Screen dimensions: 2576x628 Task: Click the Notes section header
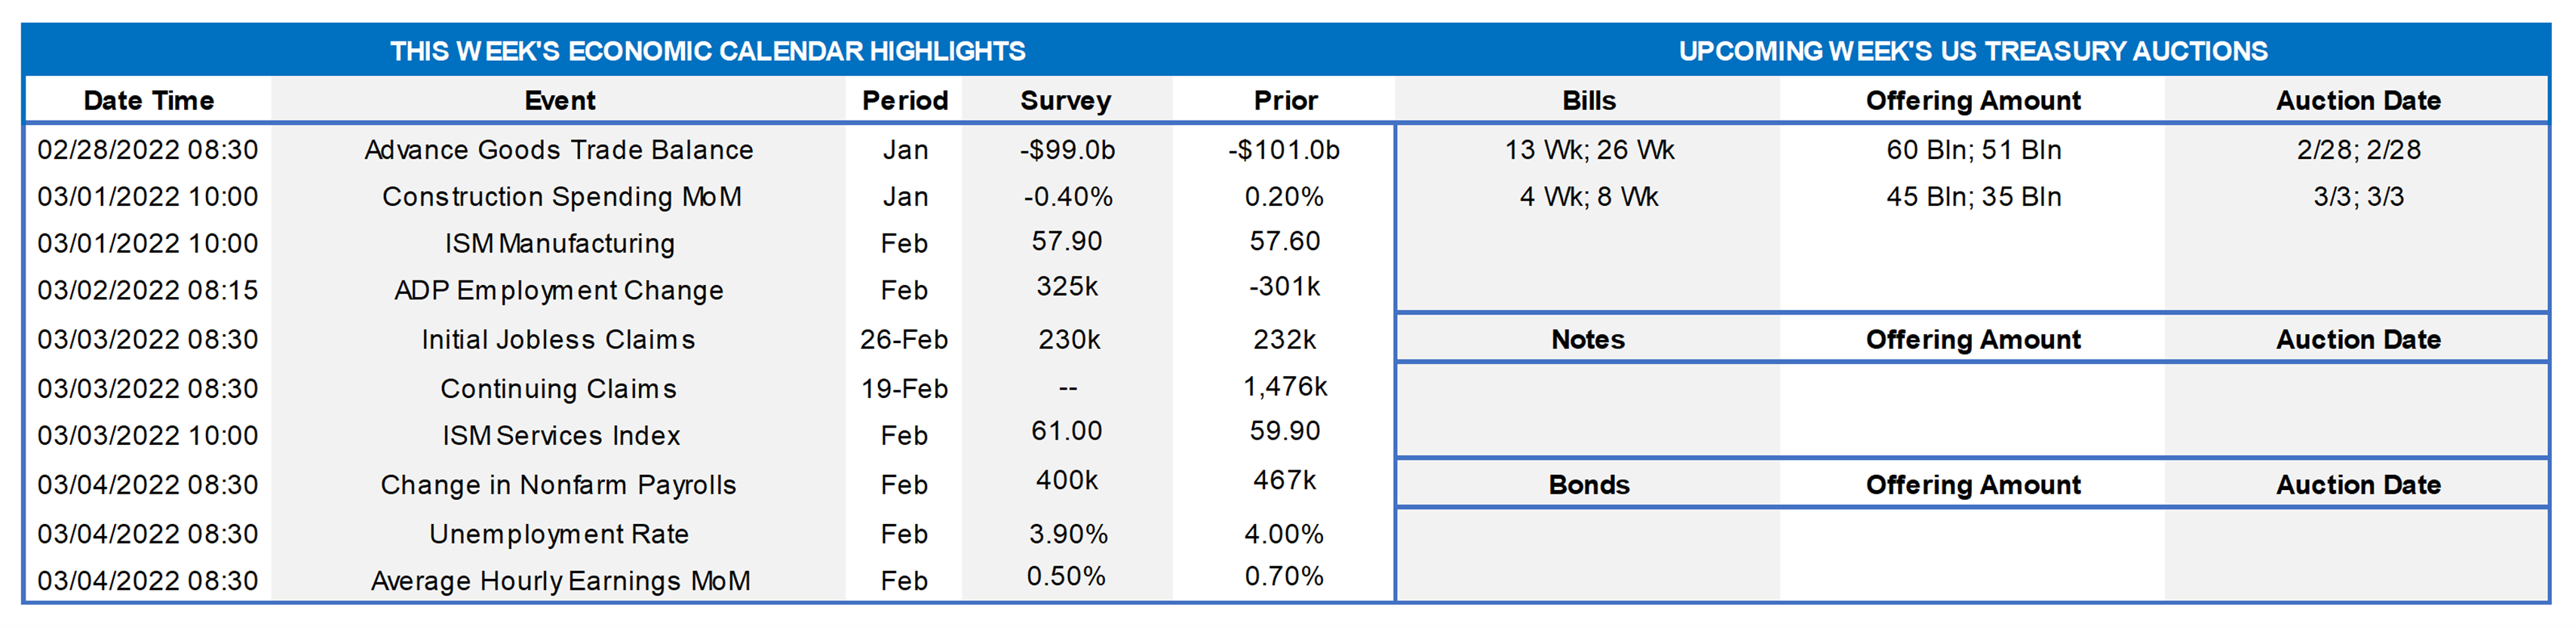(1588, 340)
